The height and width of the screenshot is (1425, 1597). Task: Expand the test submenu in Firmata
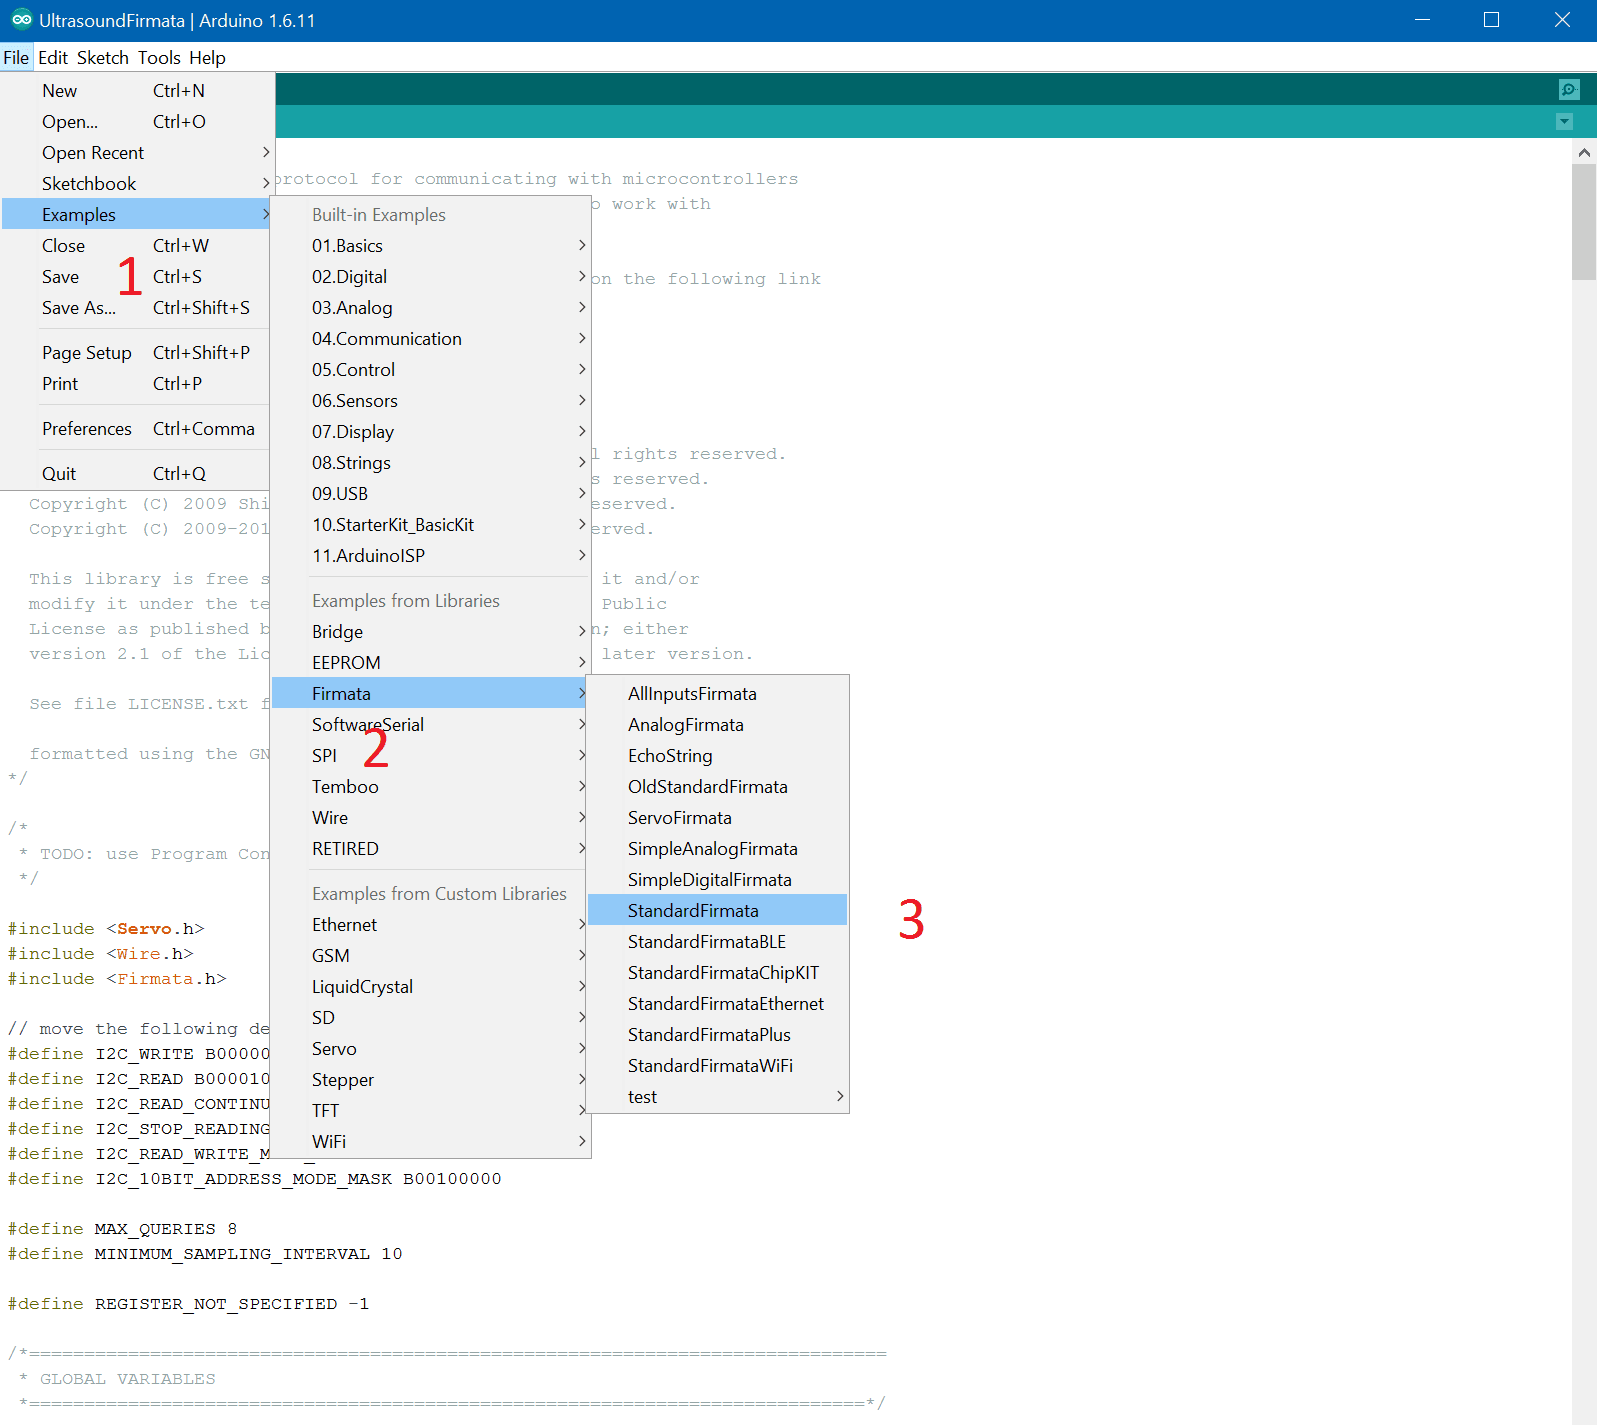coord(717,1097)
